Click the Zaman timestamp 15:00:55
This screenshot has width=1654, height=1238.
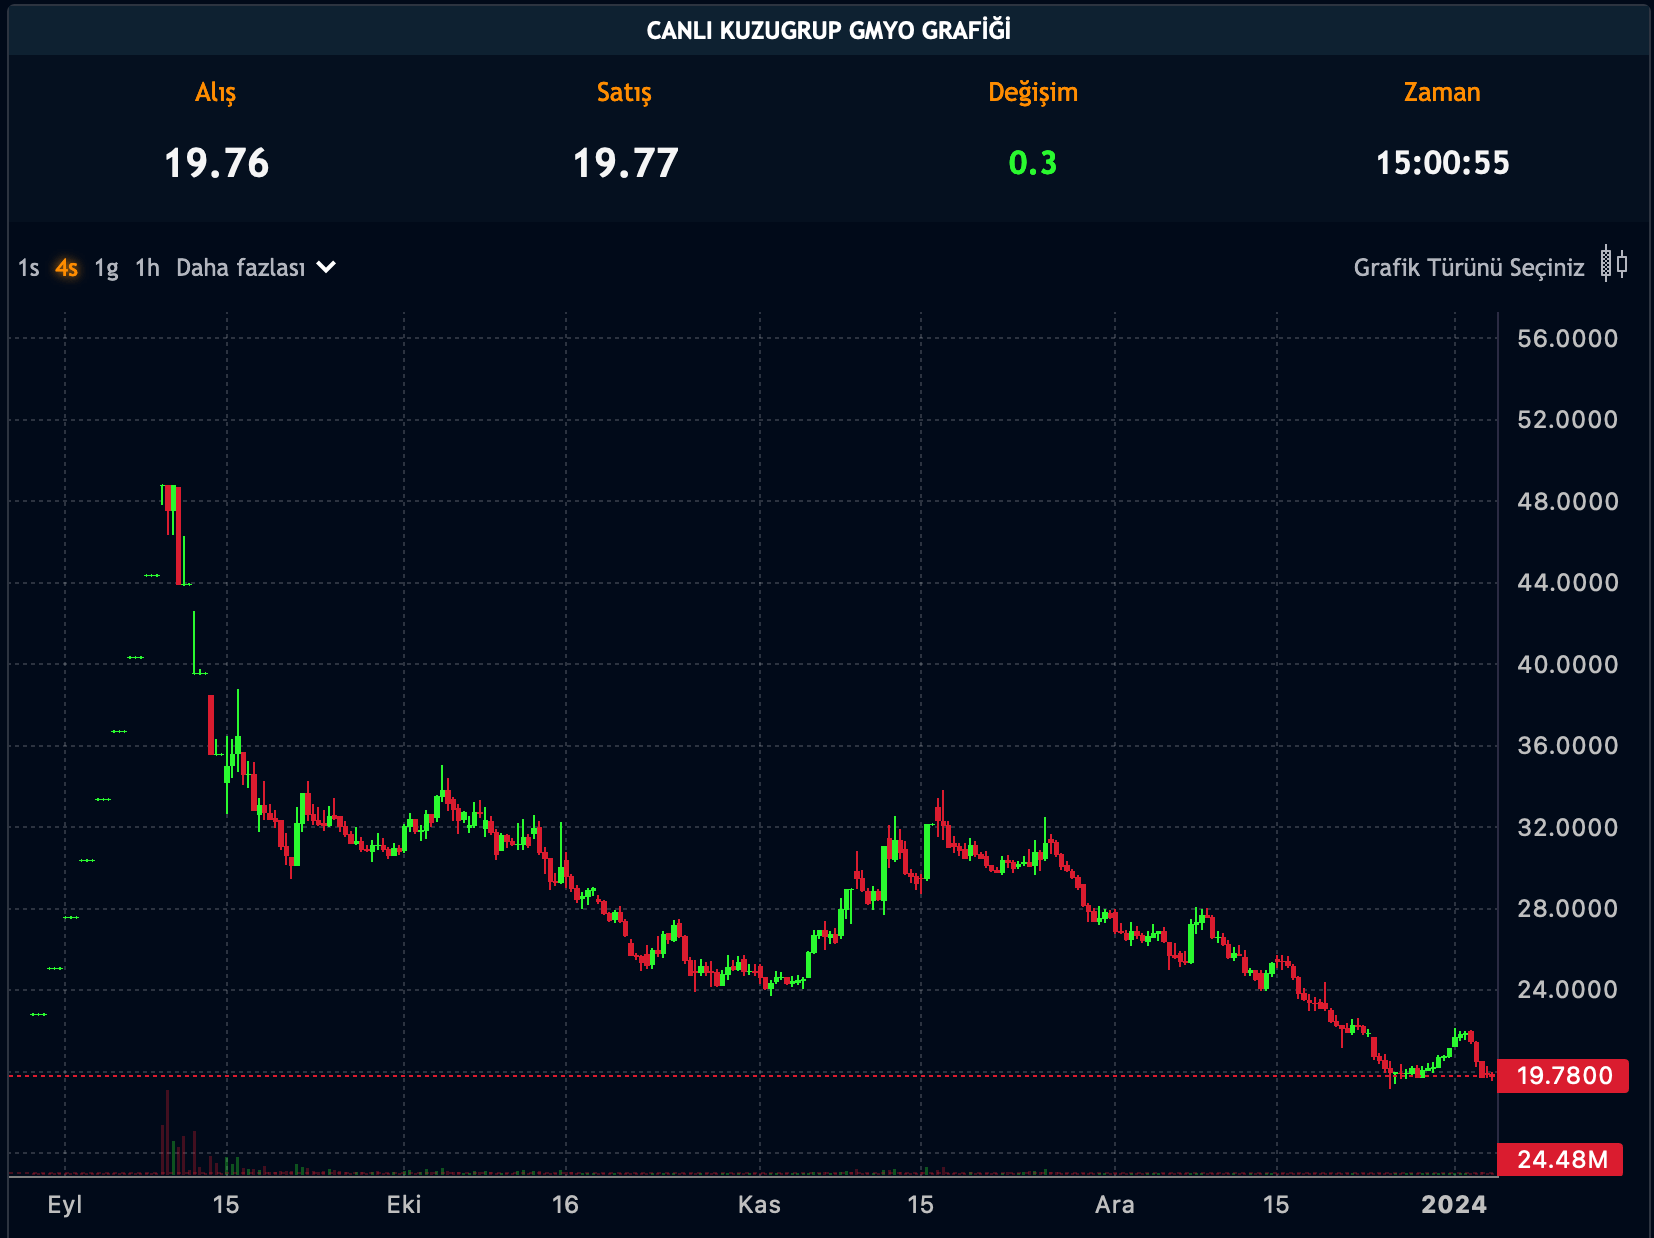tap(1442, 163)
